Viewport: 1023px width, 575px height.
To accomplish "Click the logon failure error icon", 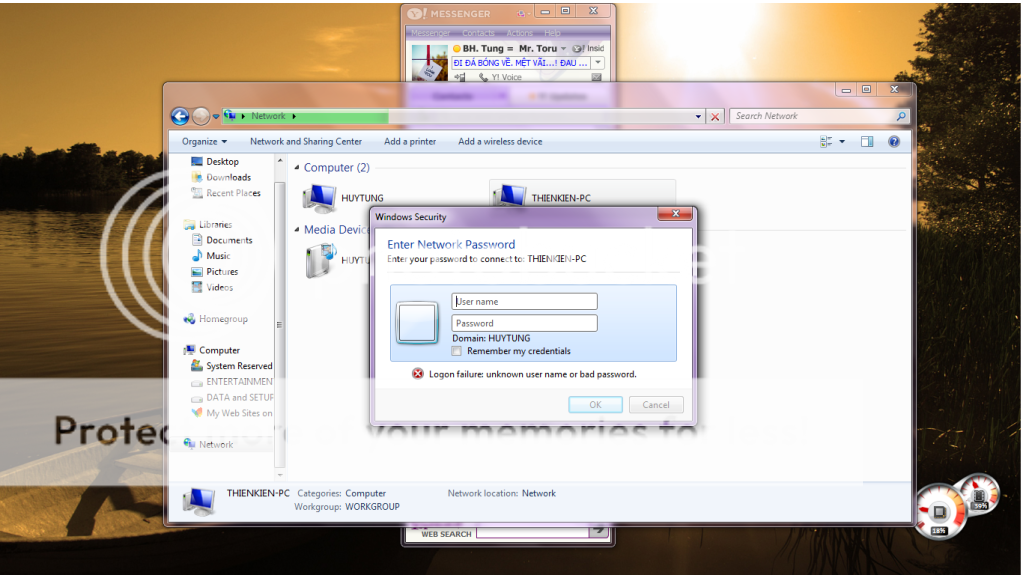I will 418,374.
